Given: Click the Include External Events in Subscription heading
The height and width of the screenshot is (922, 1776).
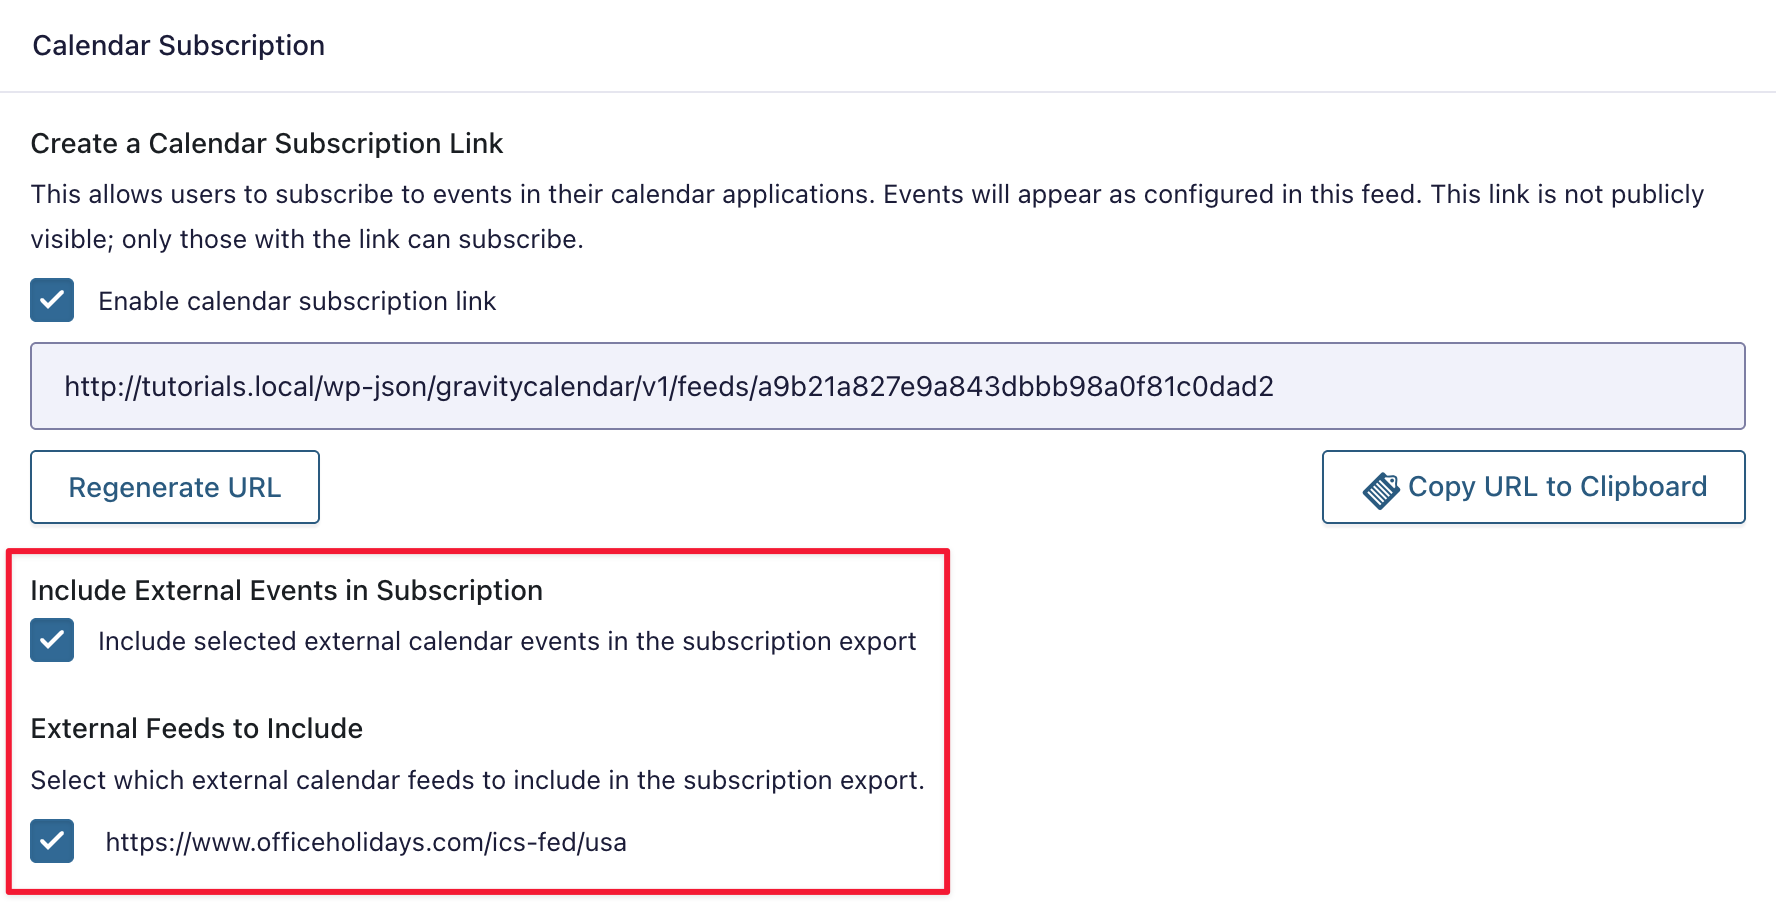Looking at the screenshot, I should [287, 590].
